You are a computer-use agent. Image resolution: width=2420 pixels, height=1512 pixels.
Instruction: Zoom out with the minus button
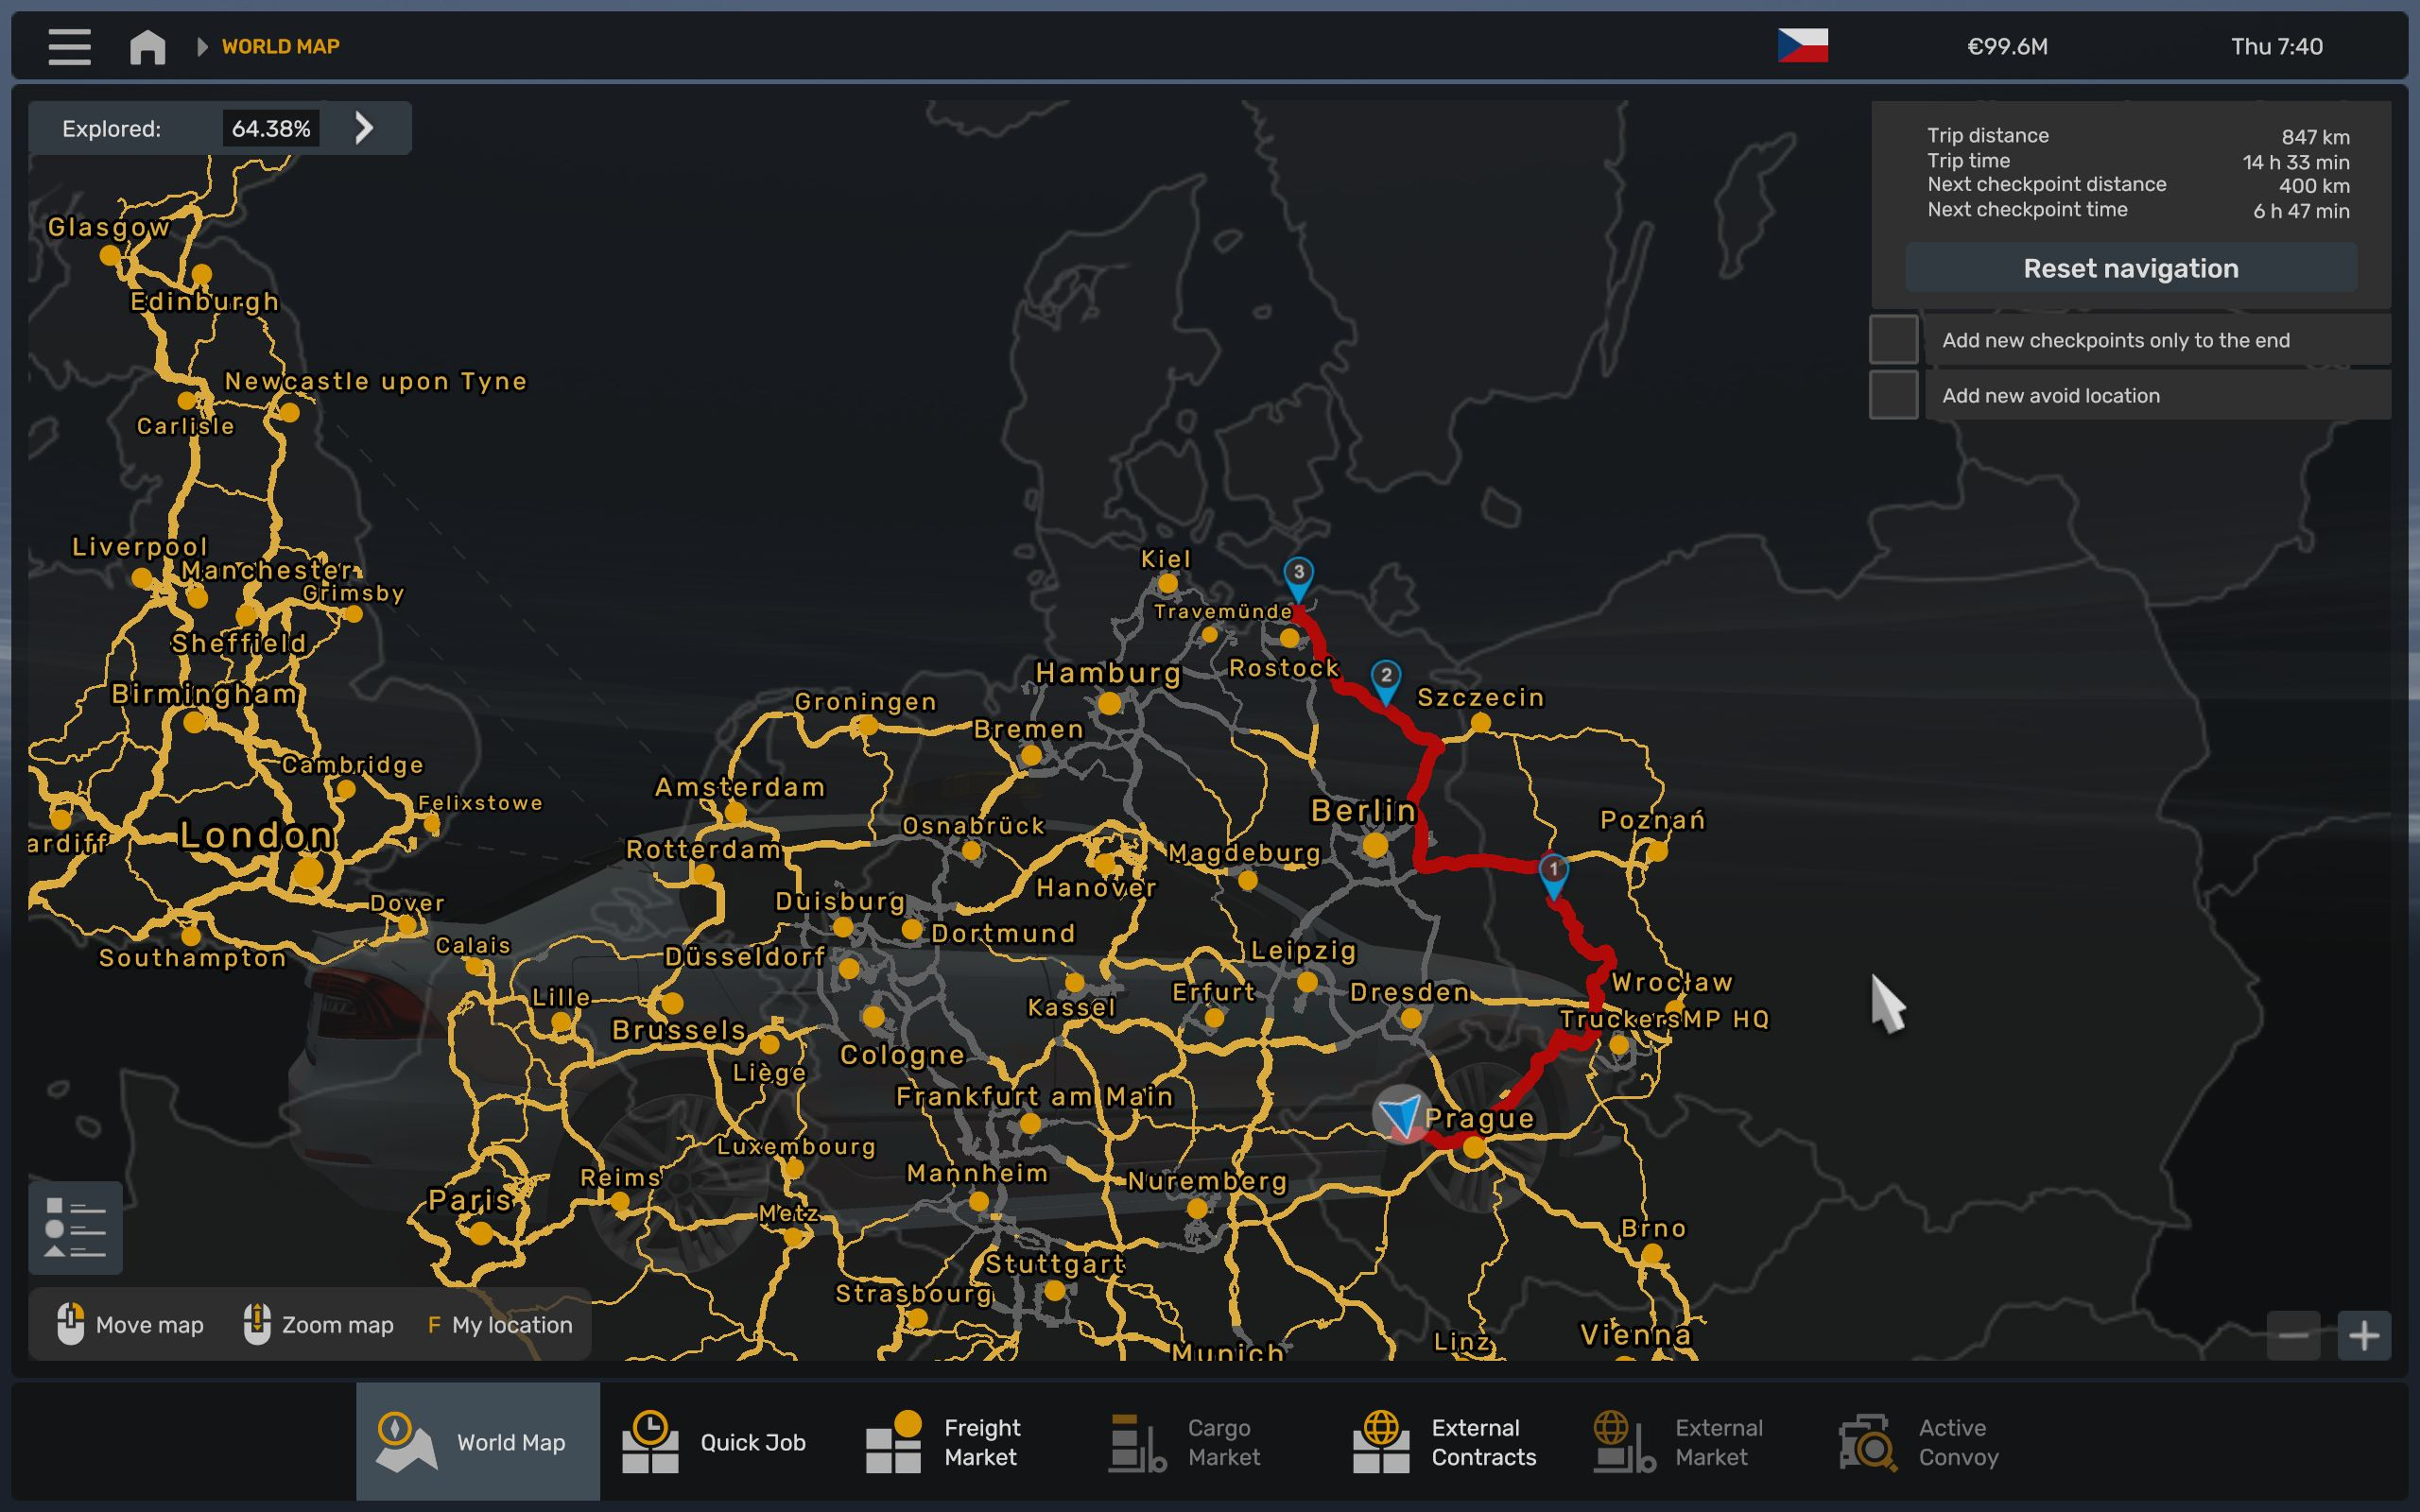tap(2293, 1335)
